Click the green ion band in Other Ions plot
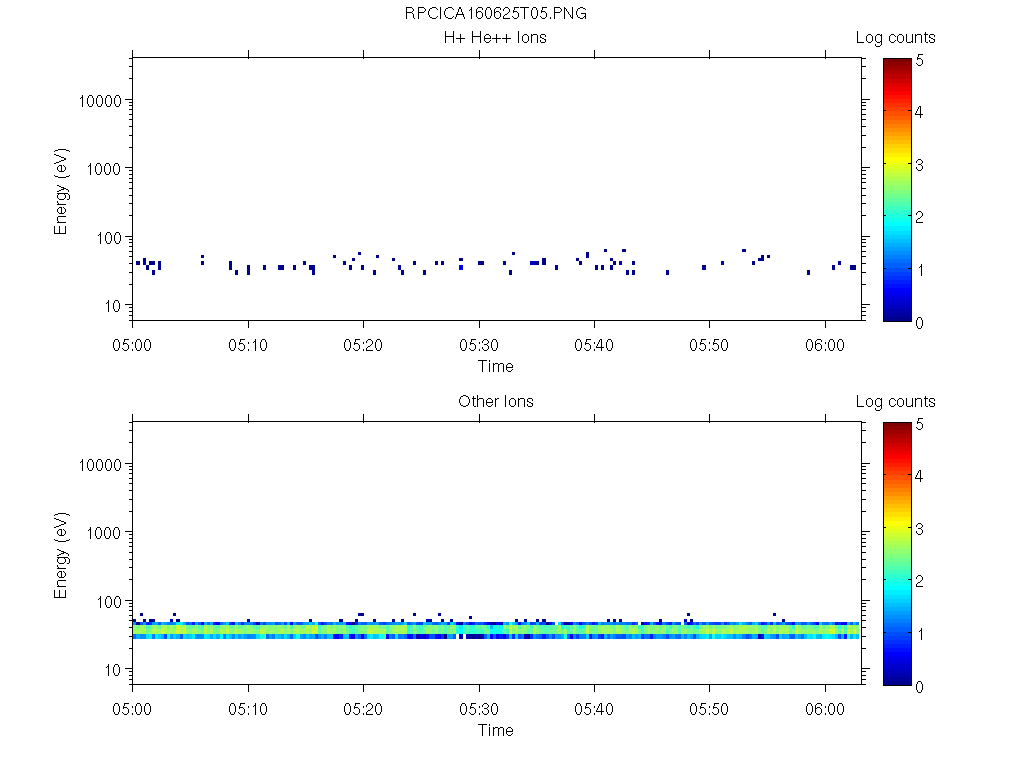The width and height of the screenshot is (1024, 768). [496, 630]
